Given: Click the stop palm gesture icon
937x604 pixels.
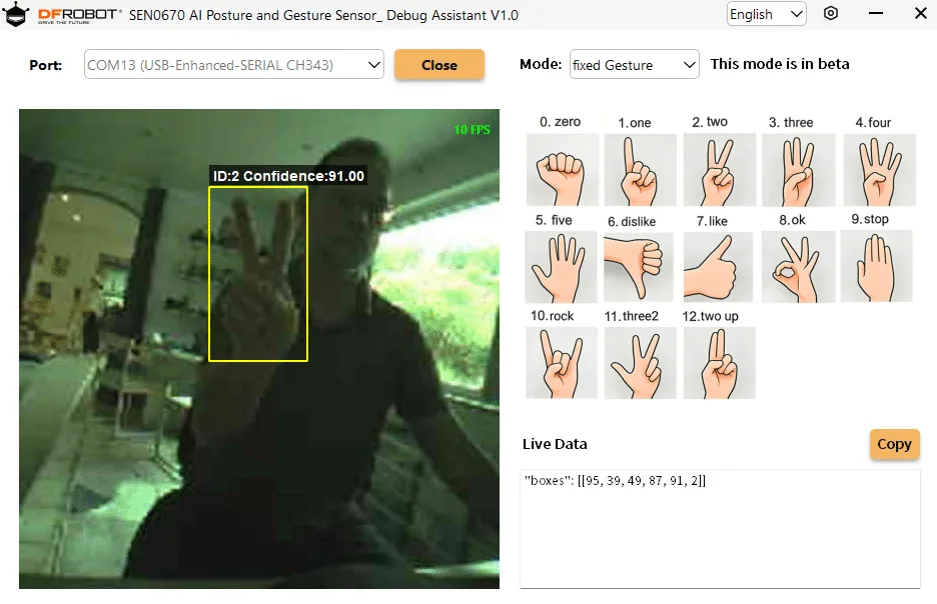Looking at the screenshot, I should [x=876, y=266].
